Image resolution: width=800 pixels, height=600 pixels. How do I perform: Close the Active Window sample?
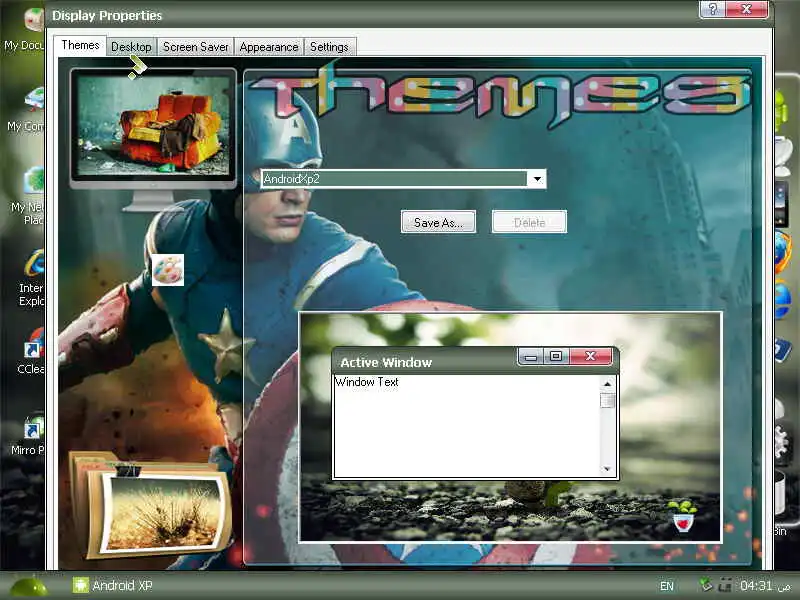(x=590, y=357)
